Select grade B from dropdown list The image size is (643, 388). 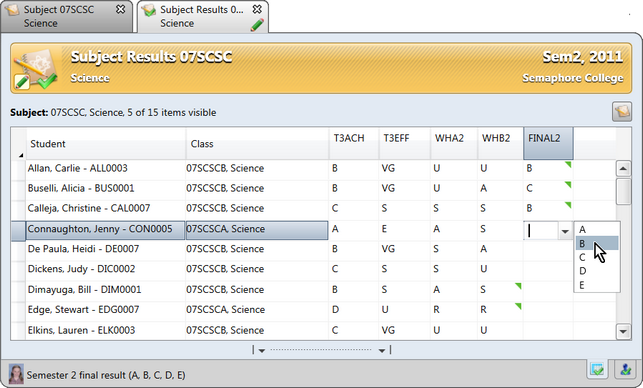coord(597,243)
